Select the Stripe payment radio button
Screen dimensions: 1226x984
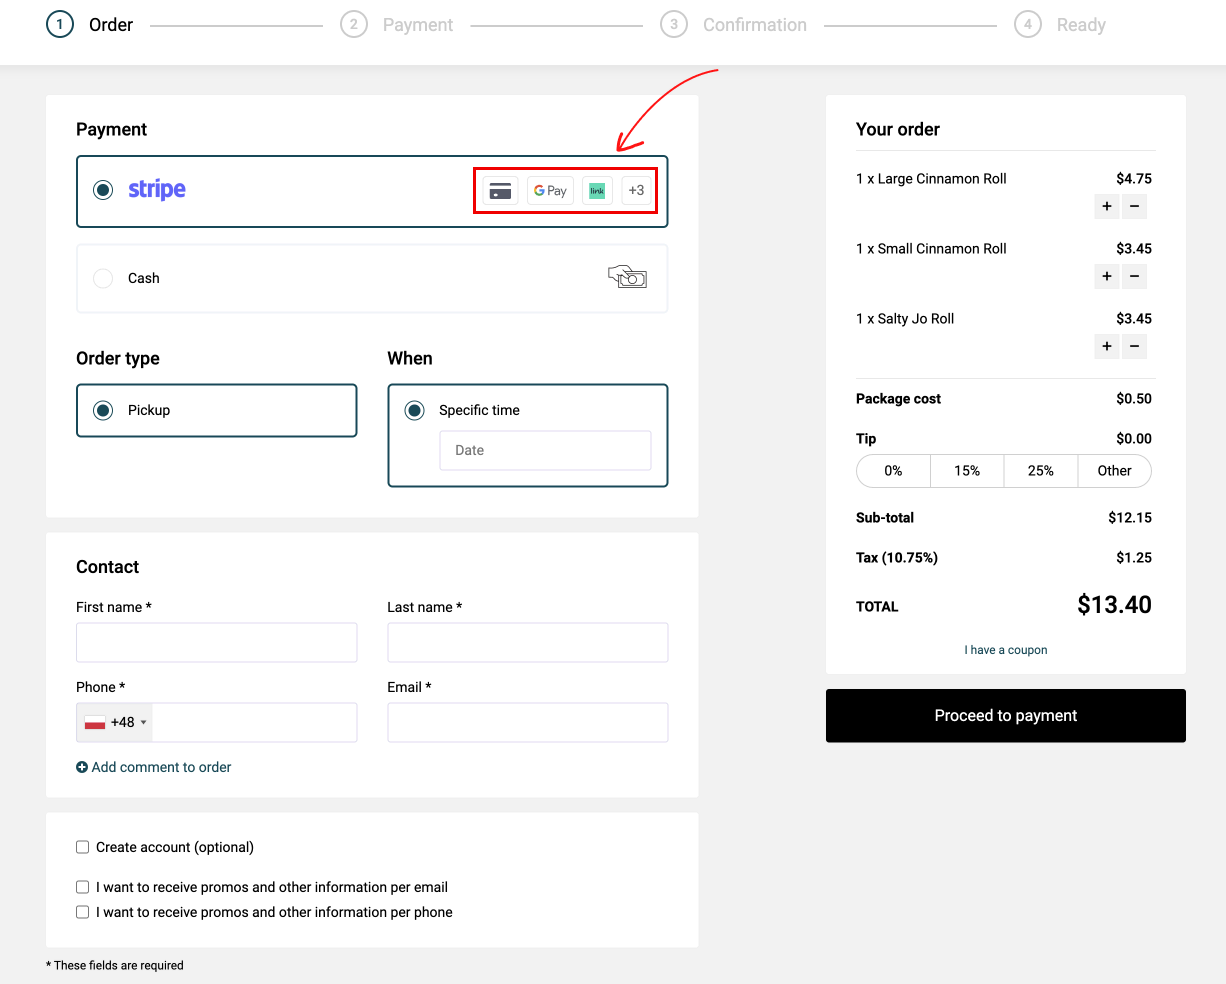[103, 190]
